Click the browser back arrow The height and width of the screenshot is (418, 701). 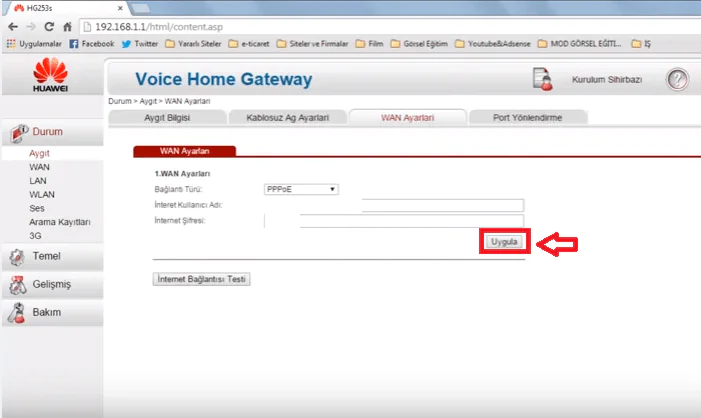pos(13,27)
